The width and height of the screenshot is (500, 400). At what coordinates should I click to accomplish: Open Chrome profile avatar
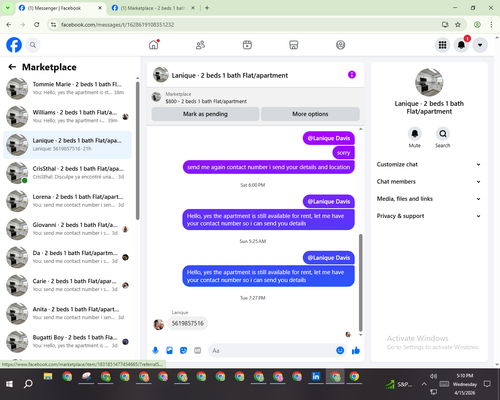477,25
